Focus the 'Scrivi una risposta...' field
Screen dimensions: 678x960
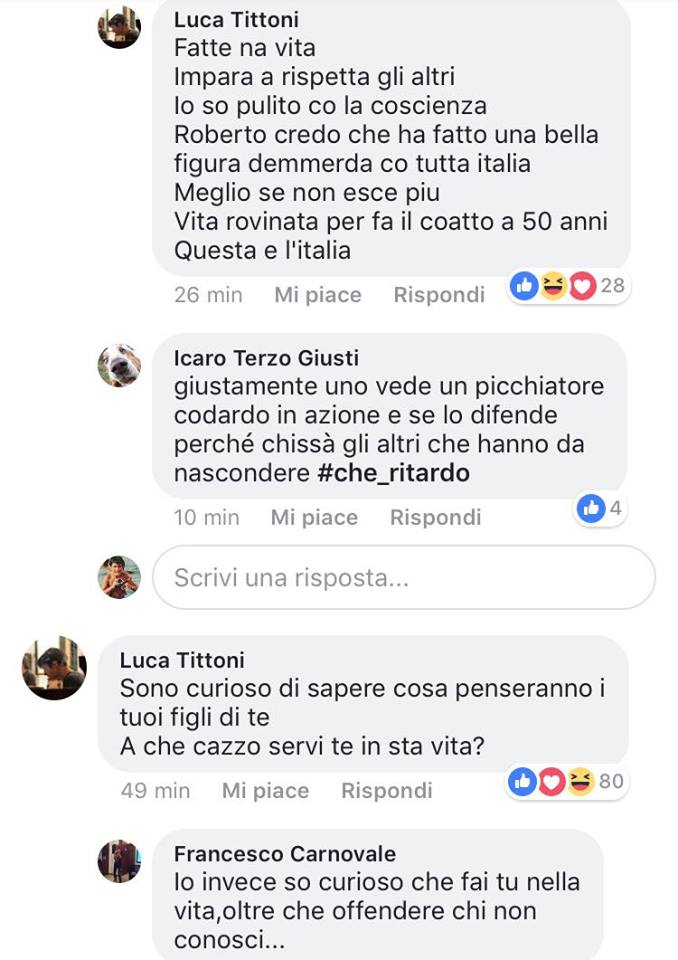(404, 577)
